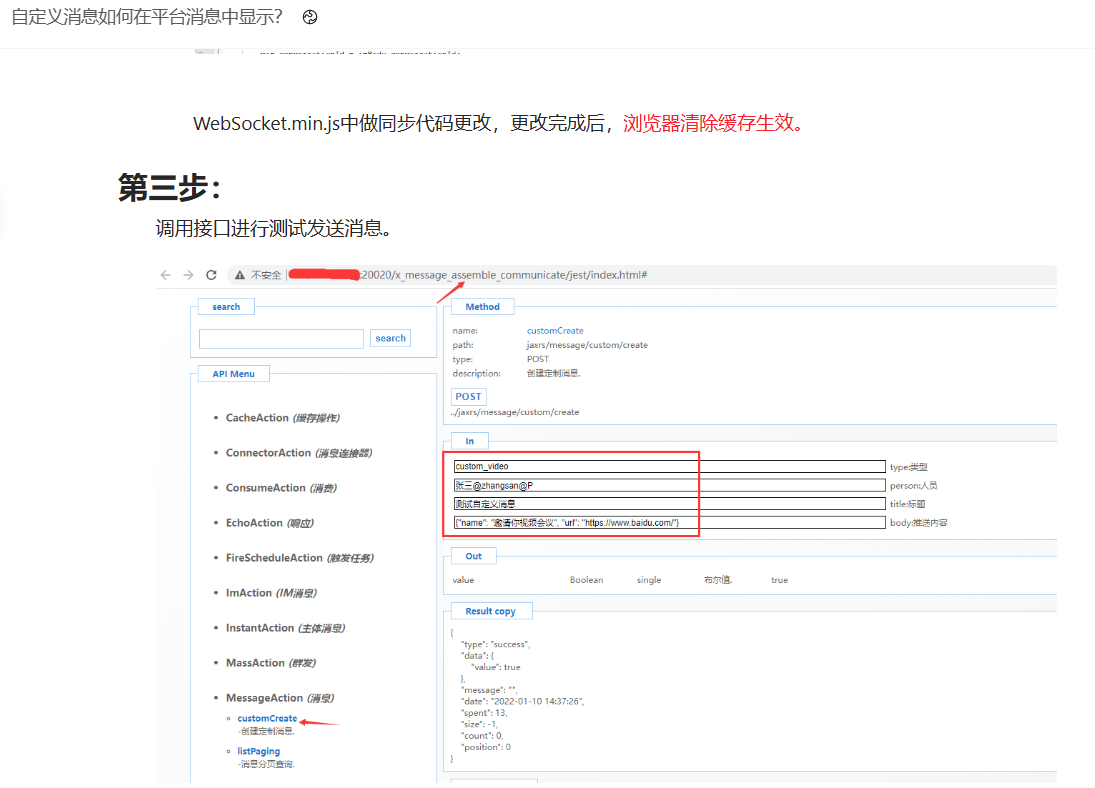This screenshot has width=1095, height=788.
Task: Select the listPaging API link
Action: [258, 751]
